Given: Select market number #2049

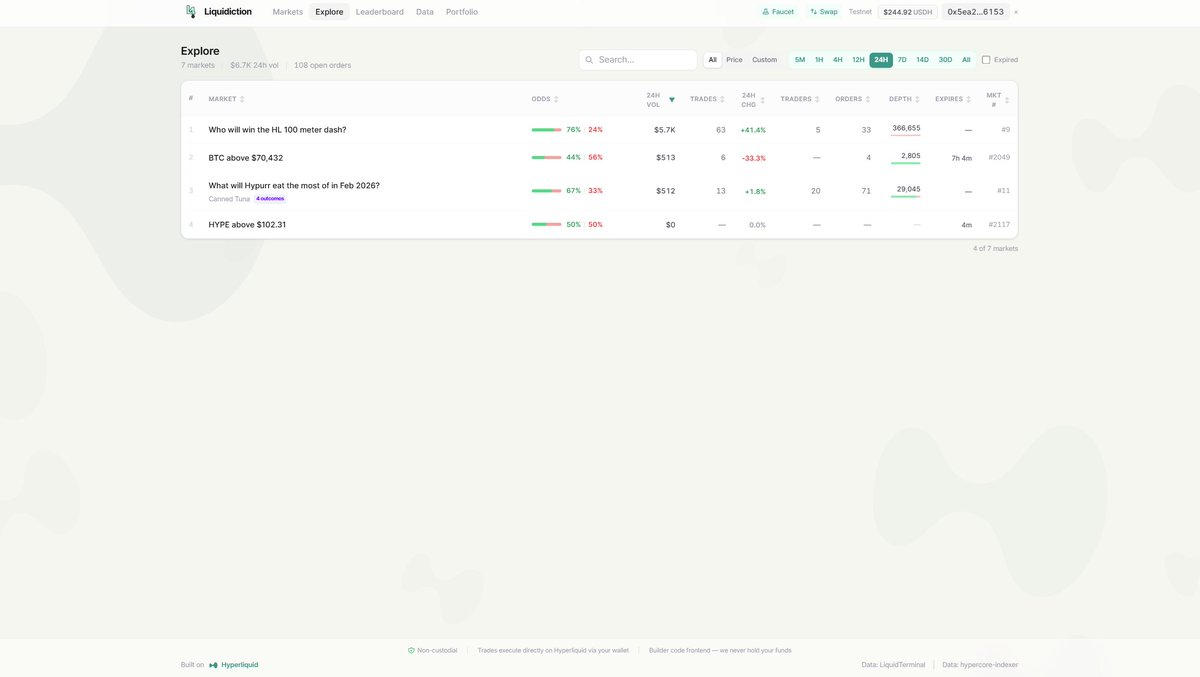Looking at the screenshot, I should coord(999,158).
